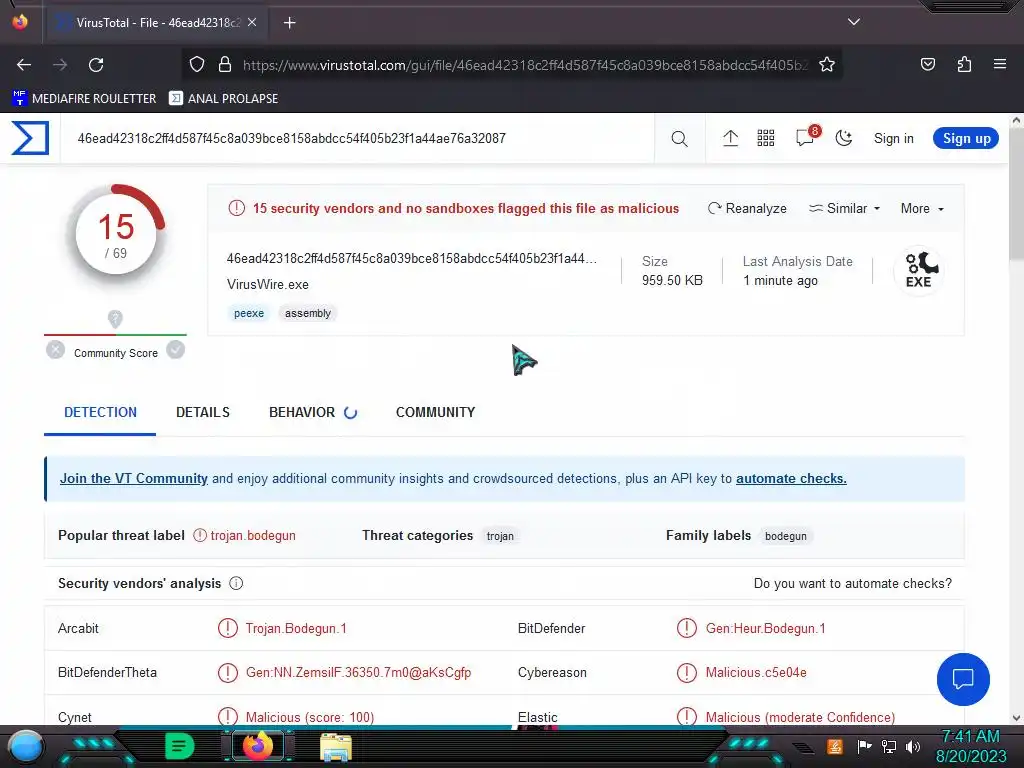Toggle dark mode moon icon
This screenshot has width=1024, height=768.
click(844, 138)
